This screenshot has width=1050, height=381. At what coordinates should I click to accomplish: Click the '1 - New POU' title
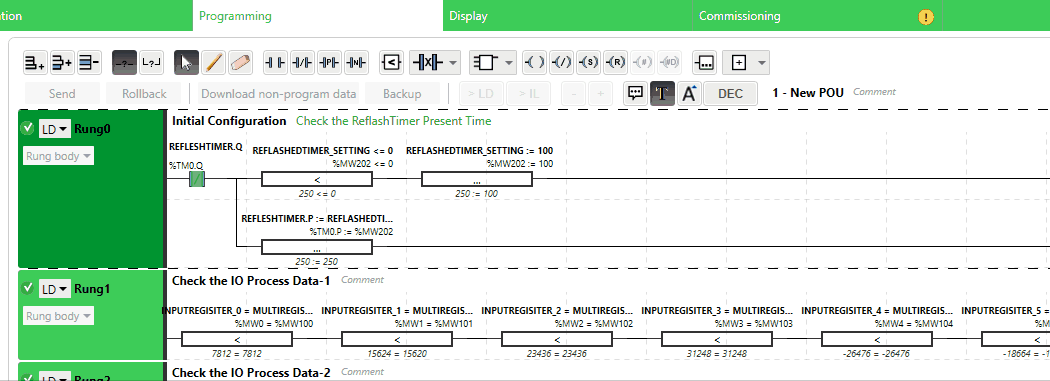(x=808, y=92)
